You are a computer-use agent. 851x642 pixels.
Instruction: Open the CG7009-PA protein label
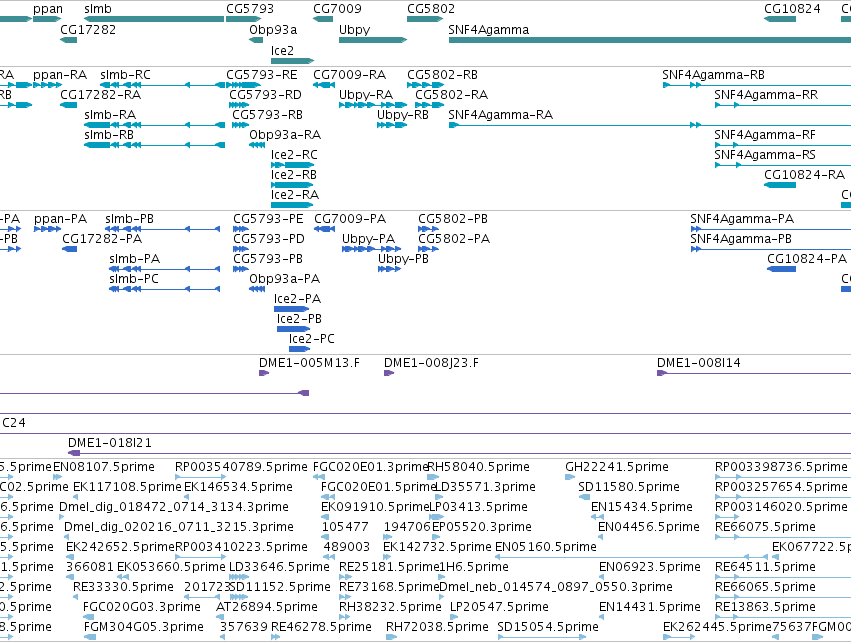point(350,219)
